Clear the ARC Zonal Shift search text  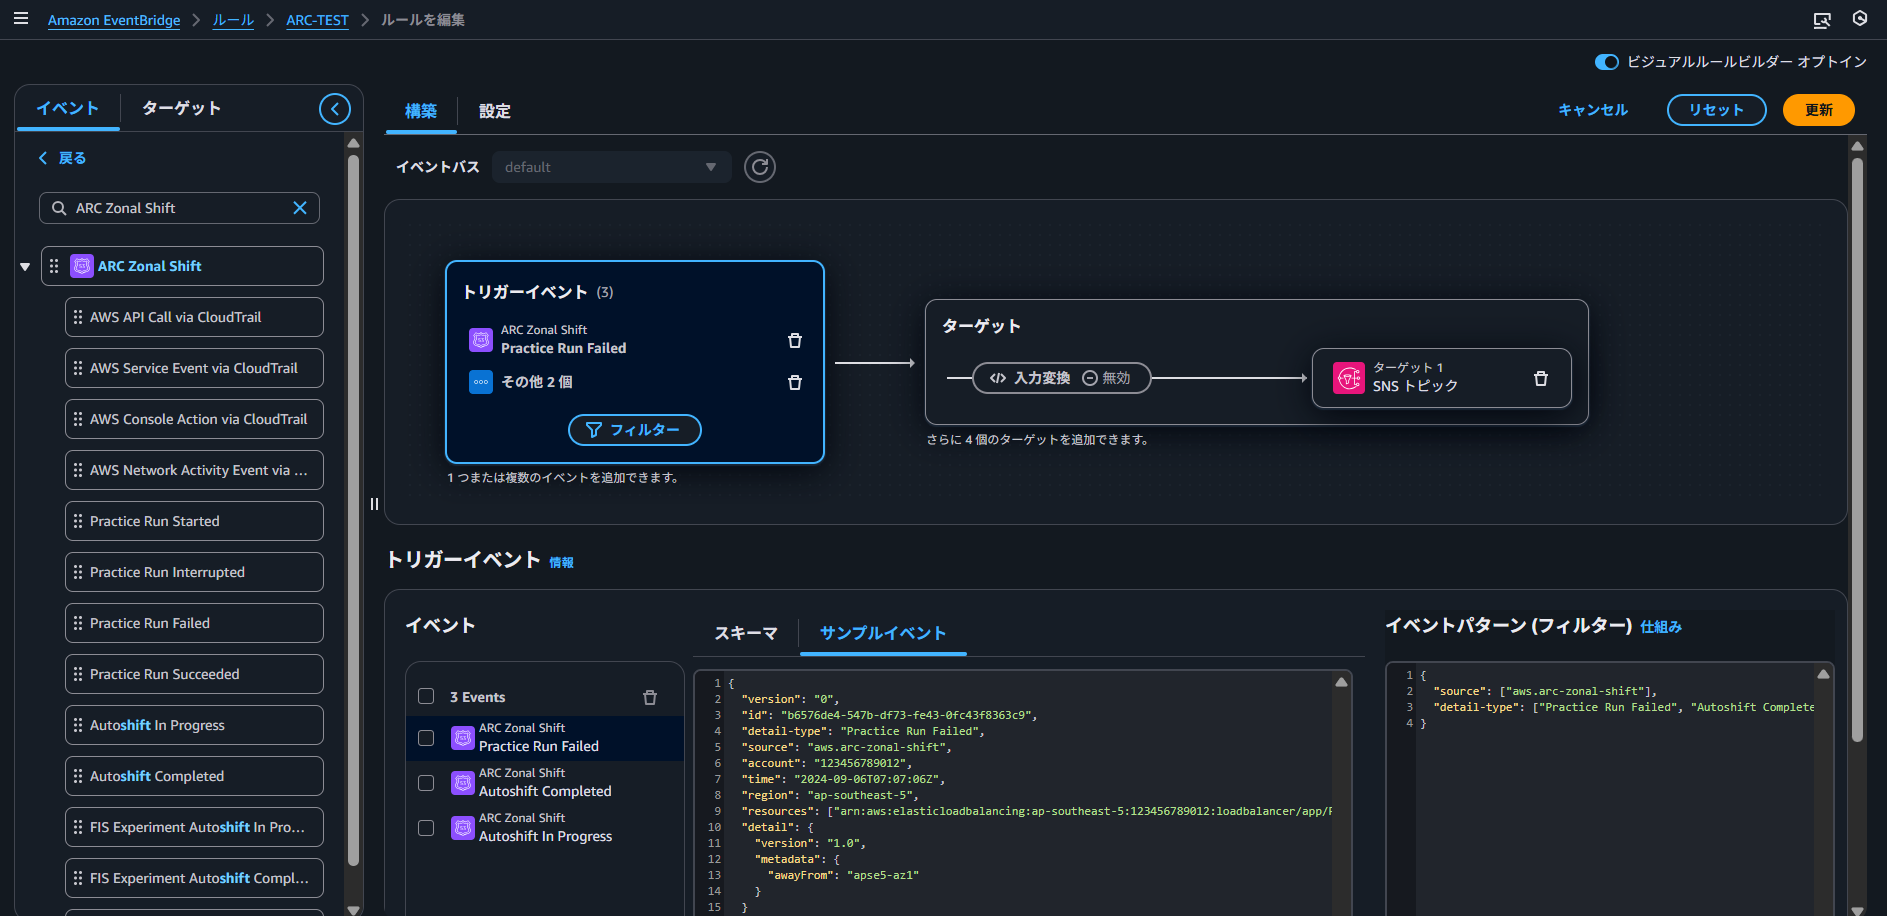(300, 208)
